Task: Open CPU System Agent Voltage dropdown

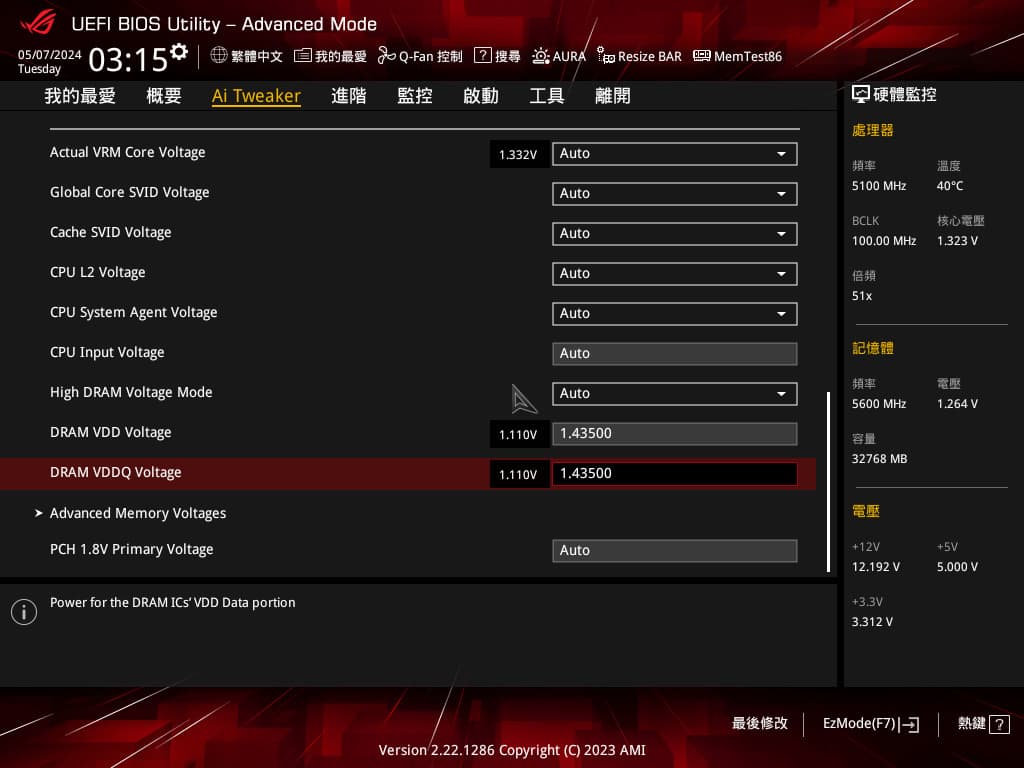Action: (x=675, y=313)
